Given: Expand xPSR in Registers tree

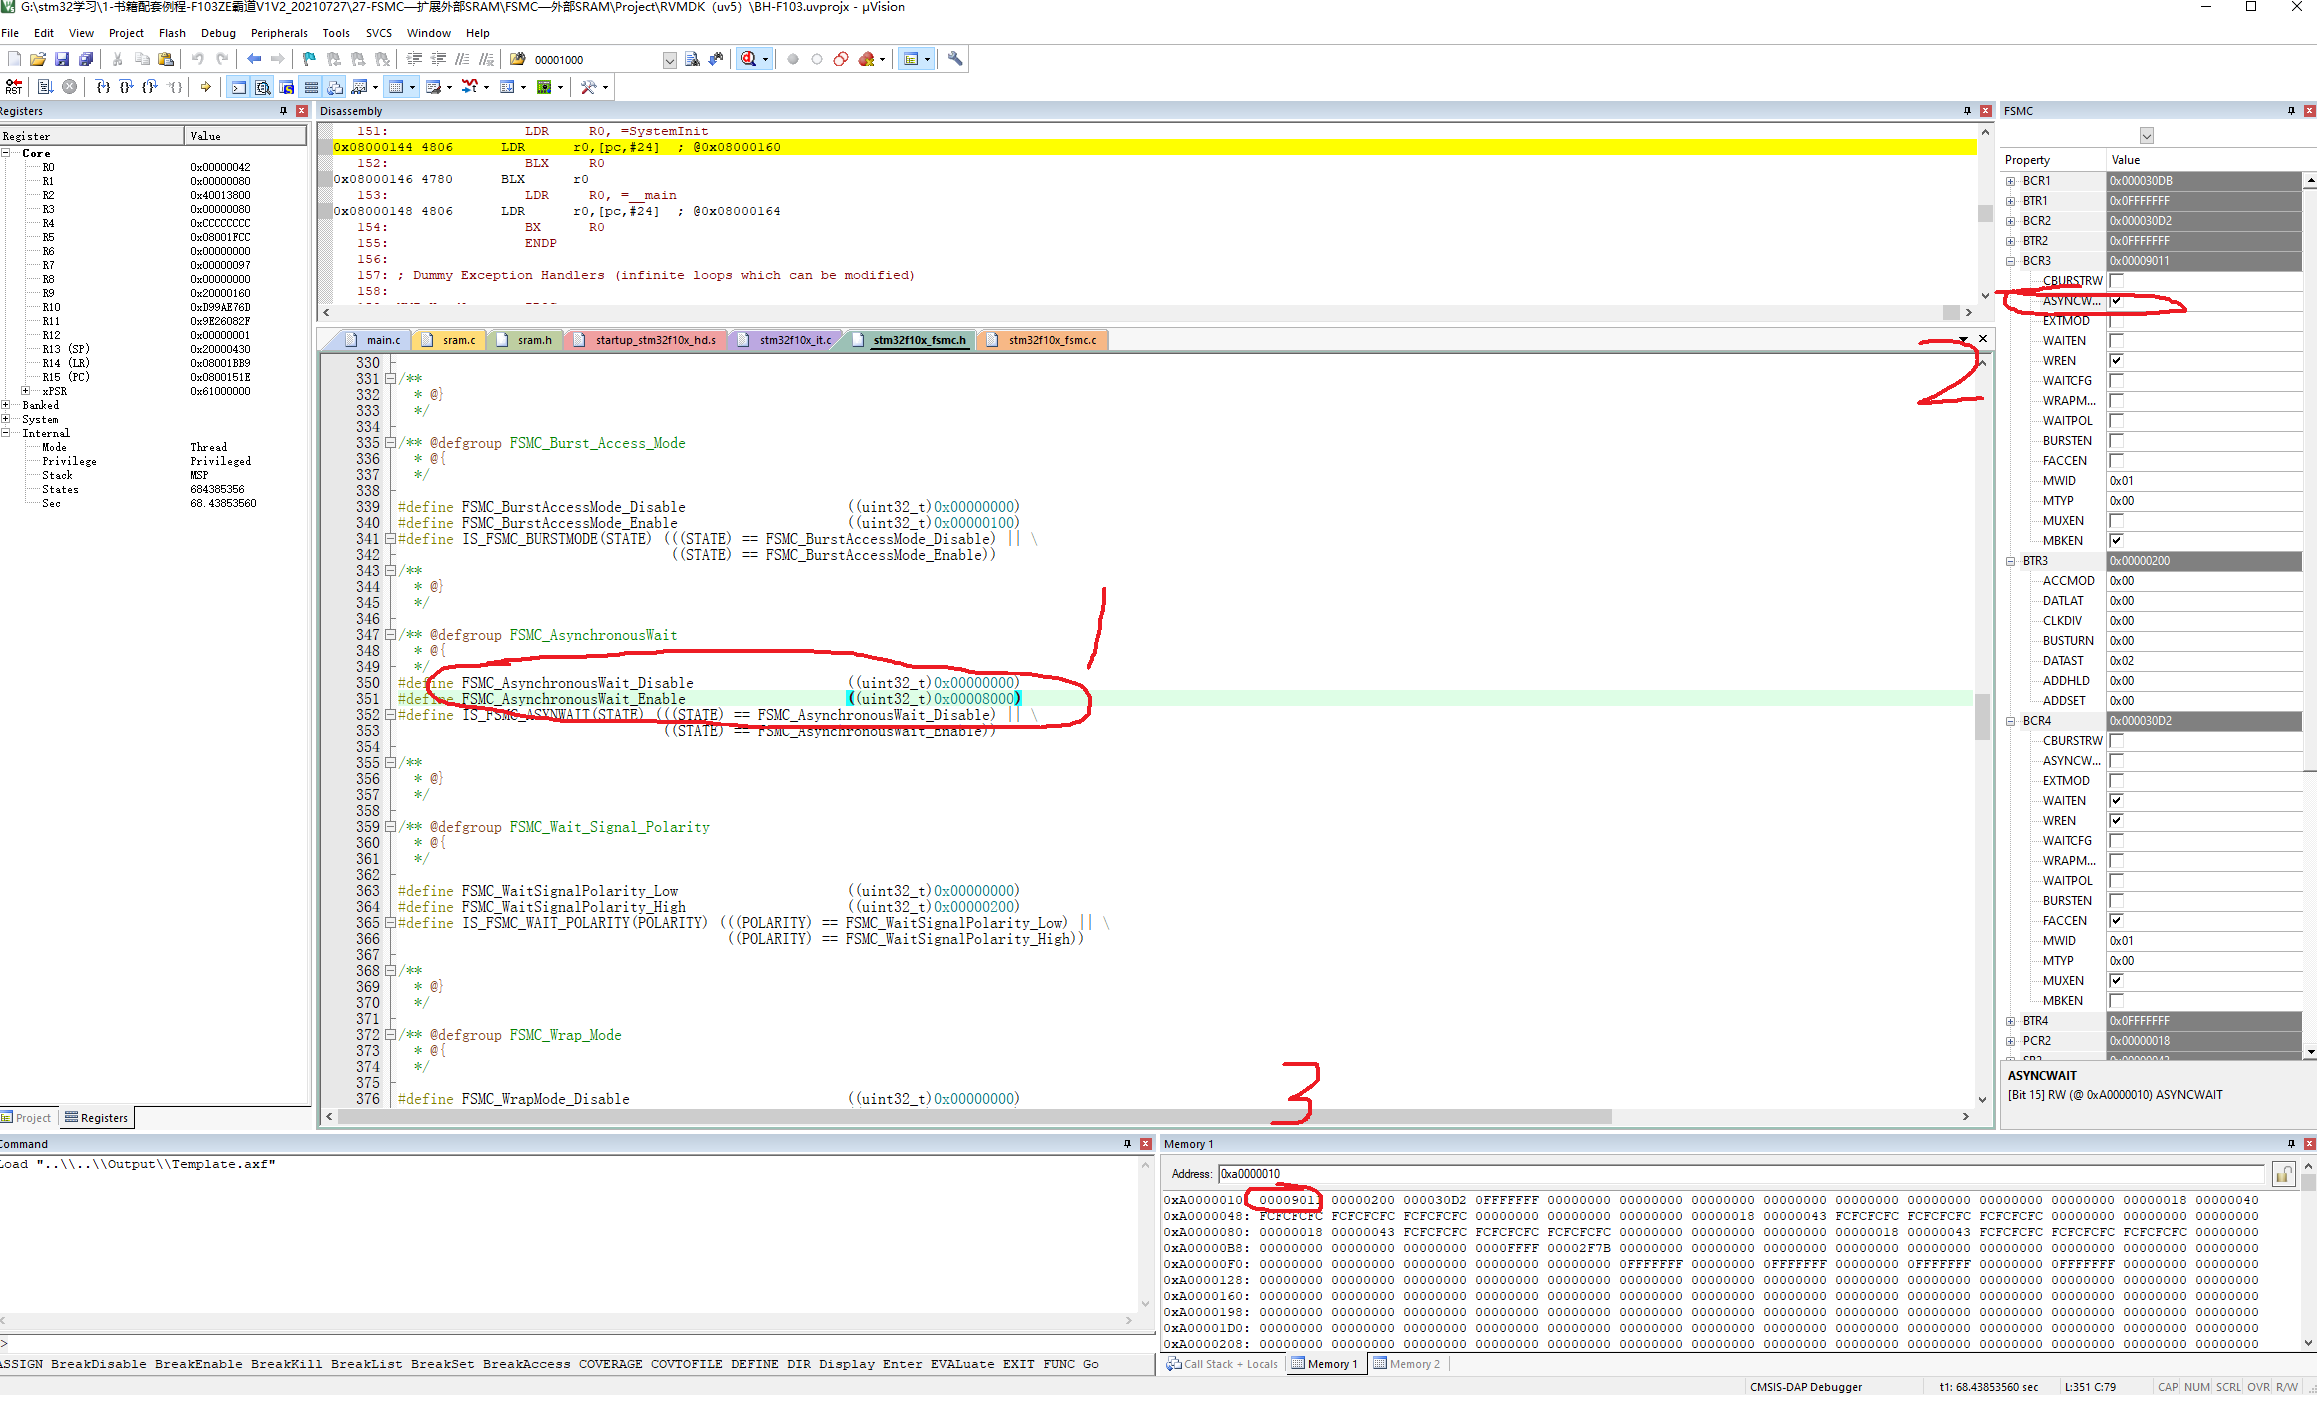Looking at the screenshot, I should point(25,391).
